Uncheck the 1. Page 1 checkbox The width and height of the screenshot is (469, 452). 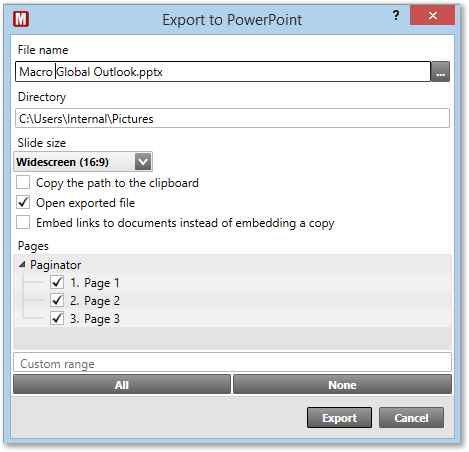click(x=57, y=282)
